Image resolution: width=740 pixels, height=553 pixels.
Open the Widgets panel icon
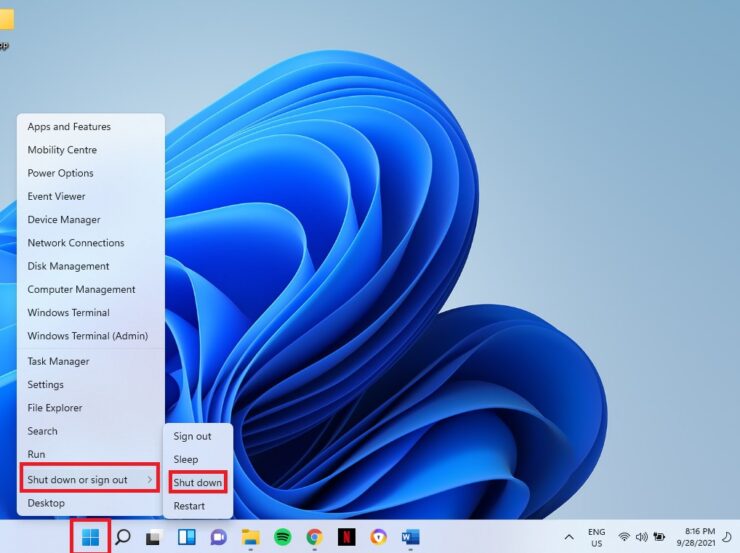[x=186, y=537]
